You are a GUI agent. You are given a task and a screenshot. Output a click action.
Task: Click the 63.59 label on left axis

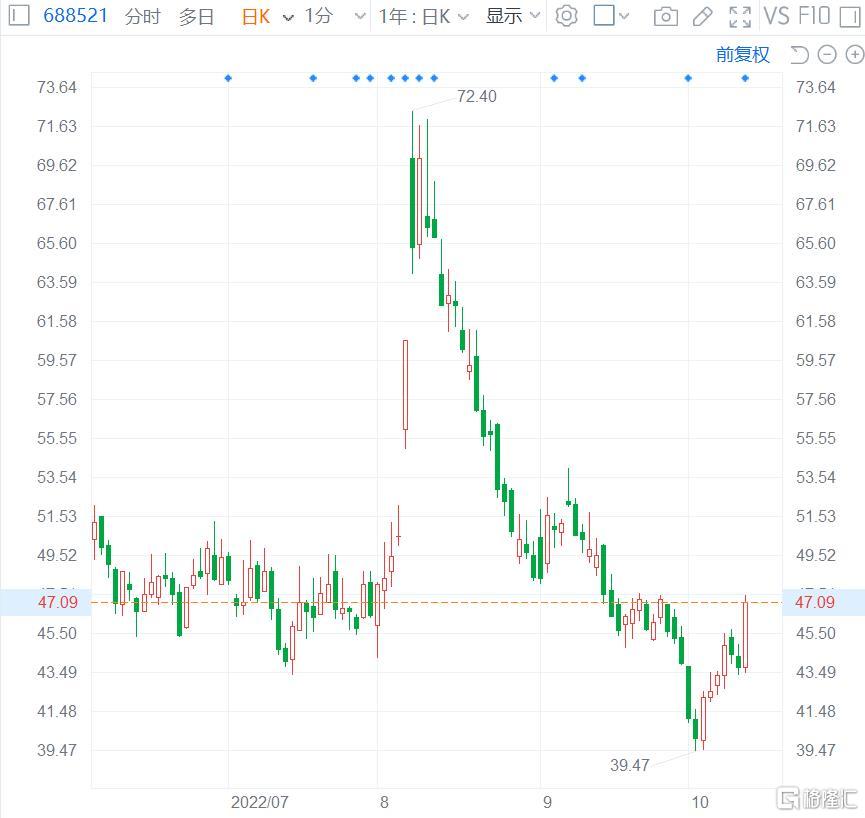(57, 282)
